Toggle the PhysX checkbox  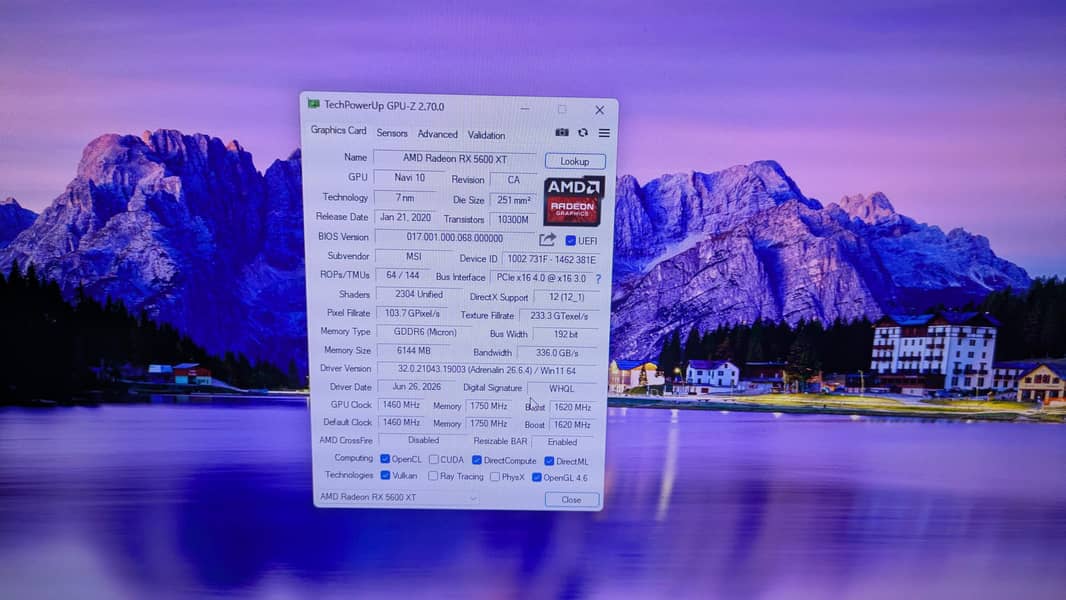494,477
